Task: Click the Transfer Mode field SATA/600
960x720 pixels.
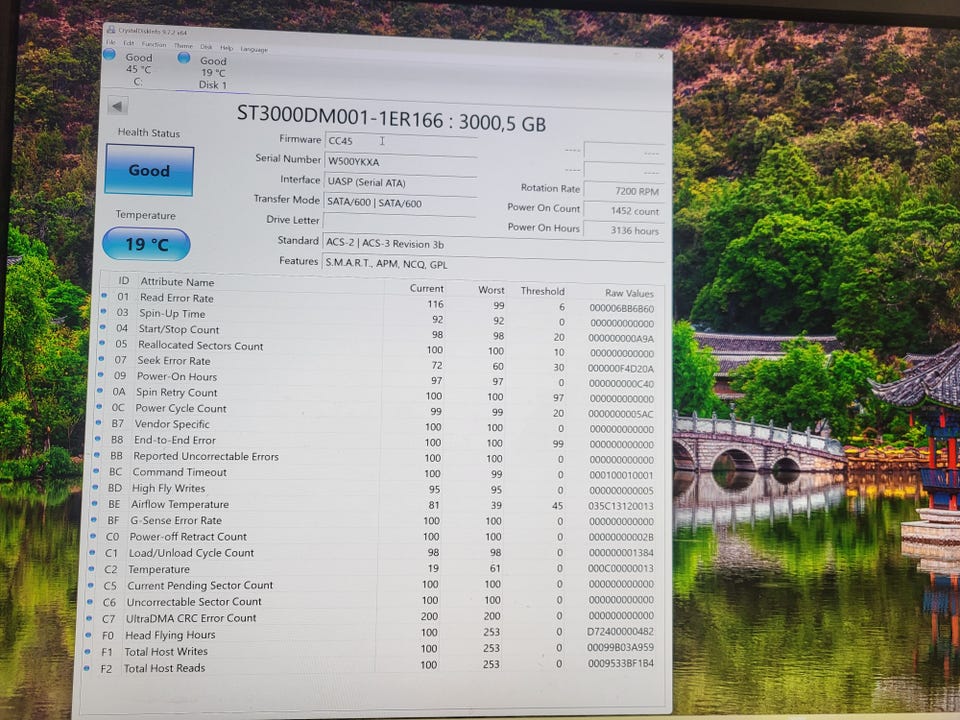Action: click(x=400, y=203)
